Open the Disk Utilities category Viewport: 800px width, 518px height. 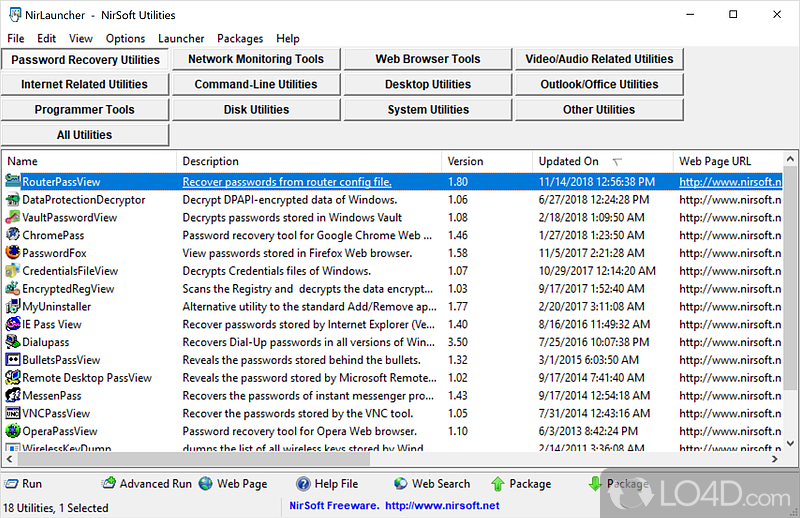[256, 110]
